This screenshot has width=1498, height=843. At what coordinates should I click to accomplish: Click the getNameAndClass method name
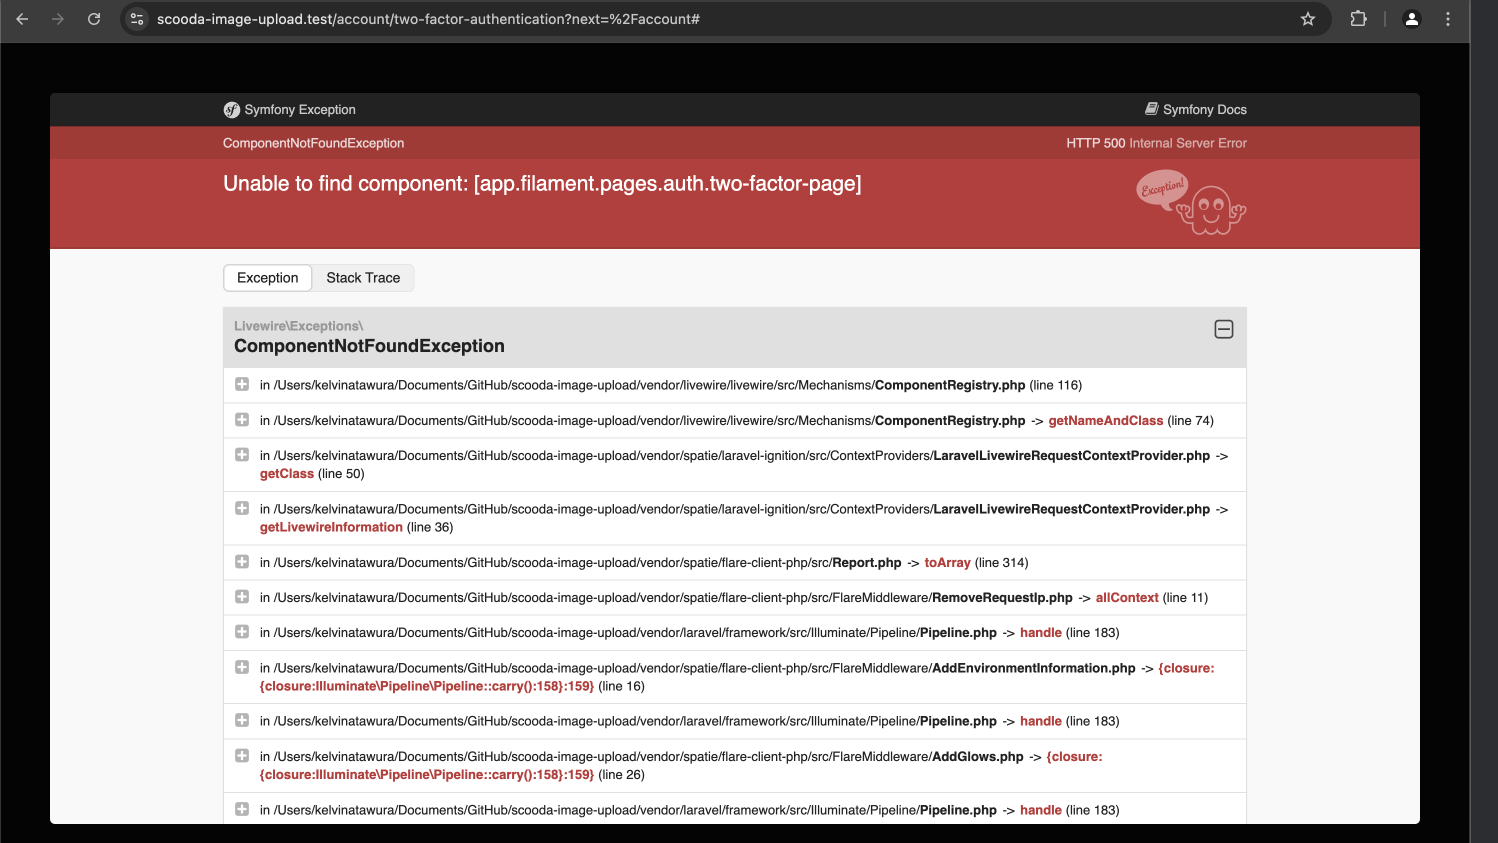coord(1106,421)
